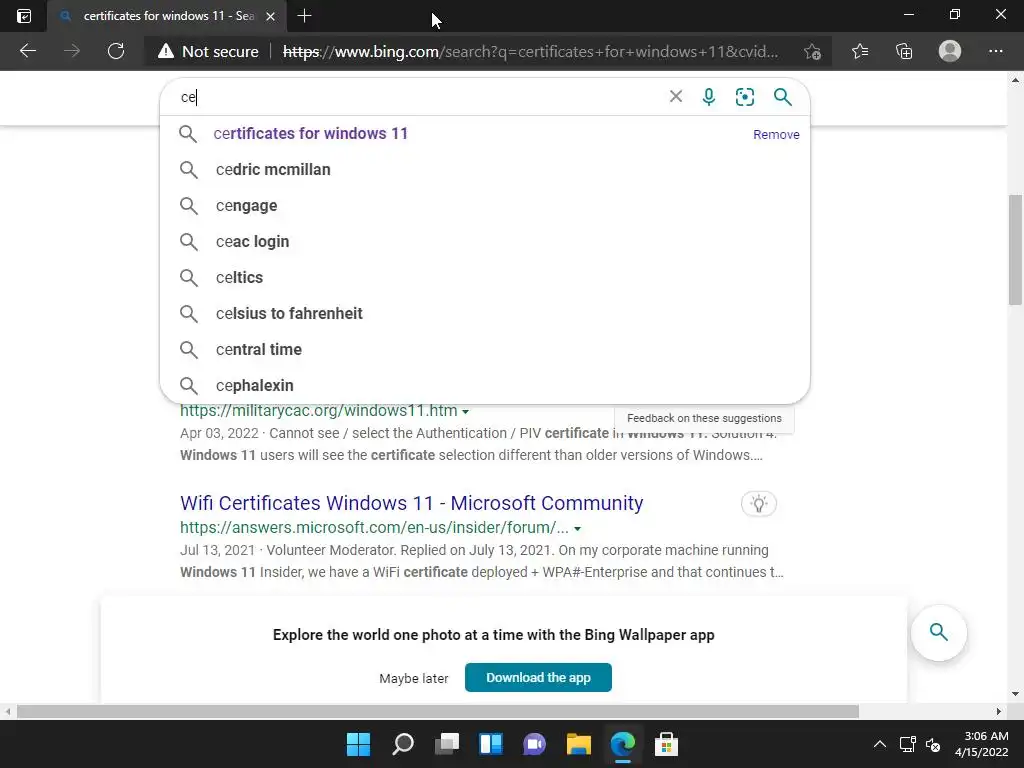Viewport: 1024px width, 768px height.
Task: Expand dropdown next to answers.microsoft.com URL
Action: 577,529
